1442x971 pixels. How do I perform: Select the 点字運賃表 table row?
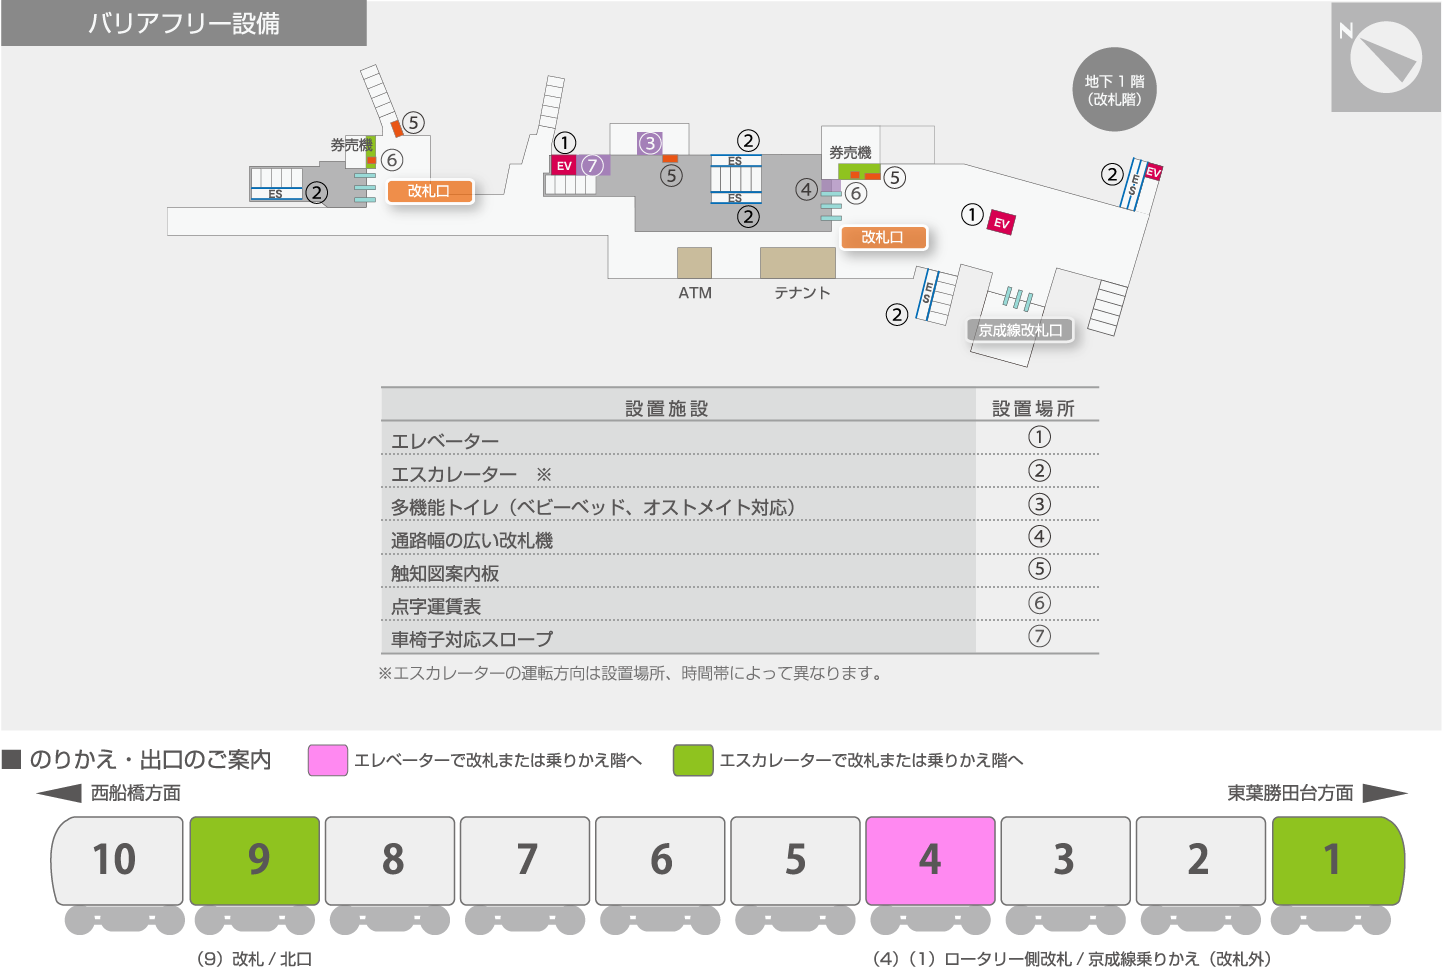(740, 603)
